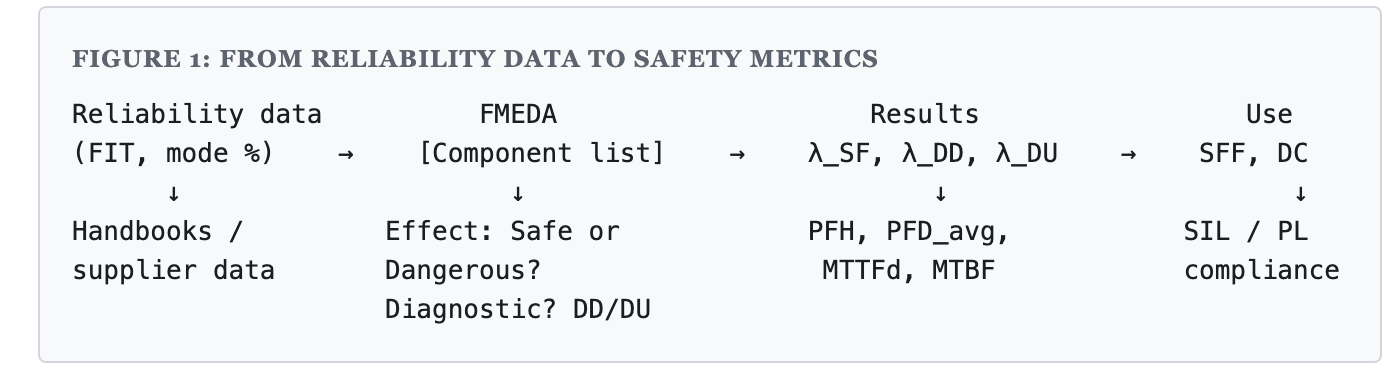1392x374 pixels.
Task: Click the down arrow under Reliability data
Action: 174,193
